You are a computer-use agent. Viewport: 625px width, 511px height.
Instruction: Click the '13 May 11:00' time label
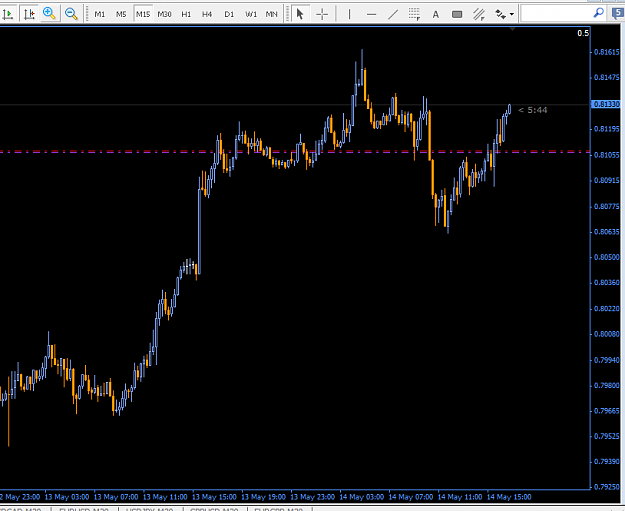click(165, 497)
